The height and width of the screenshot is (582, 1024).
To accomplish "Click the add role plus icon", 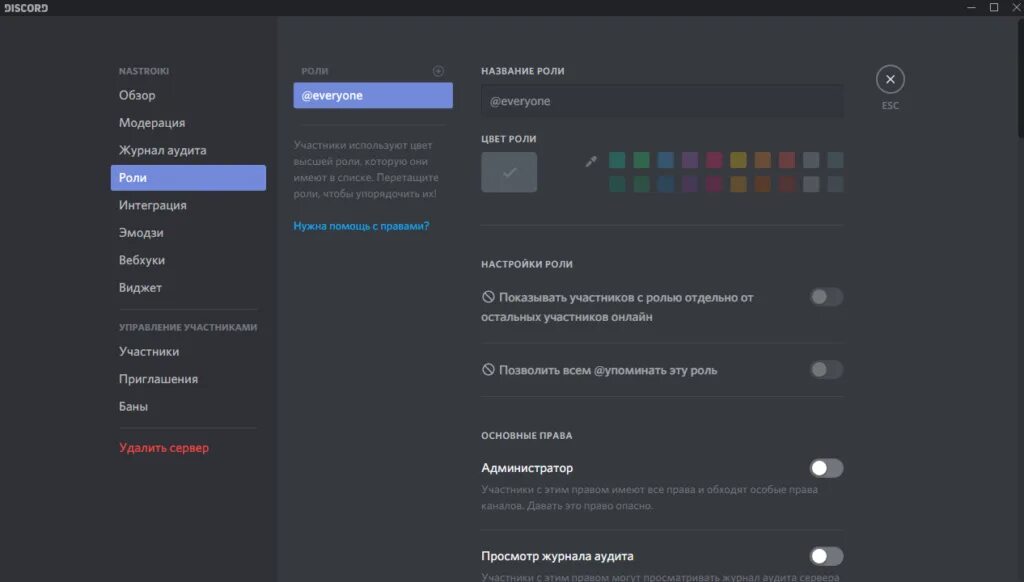I will pos(438,71).
